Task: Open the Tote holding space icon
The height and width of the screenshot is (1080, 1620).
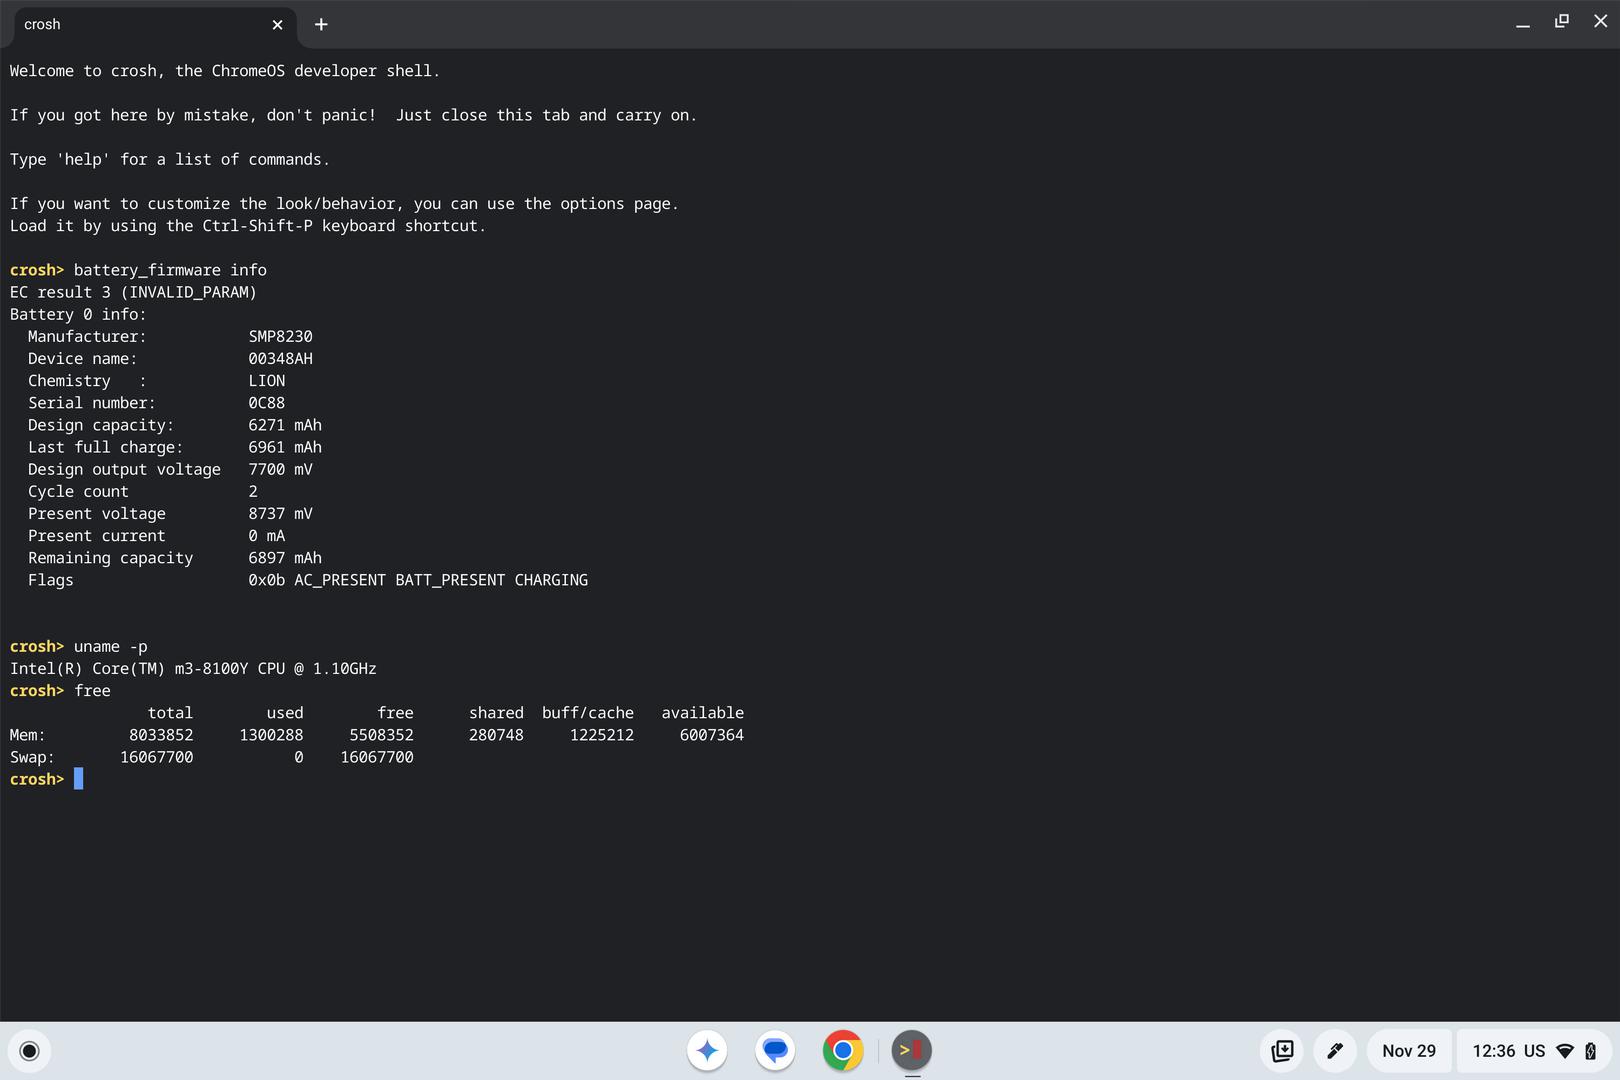Action: click(1282, 1051)
